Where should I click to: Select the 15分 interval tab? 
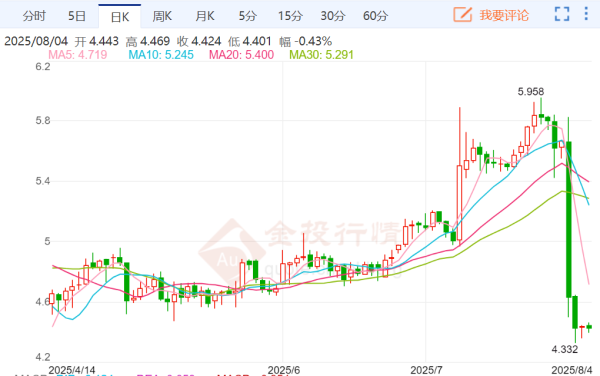click(x=290, y=16)
